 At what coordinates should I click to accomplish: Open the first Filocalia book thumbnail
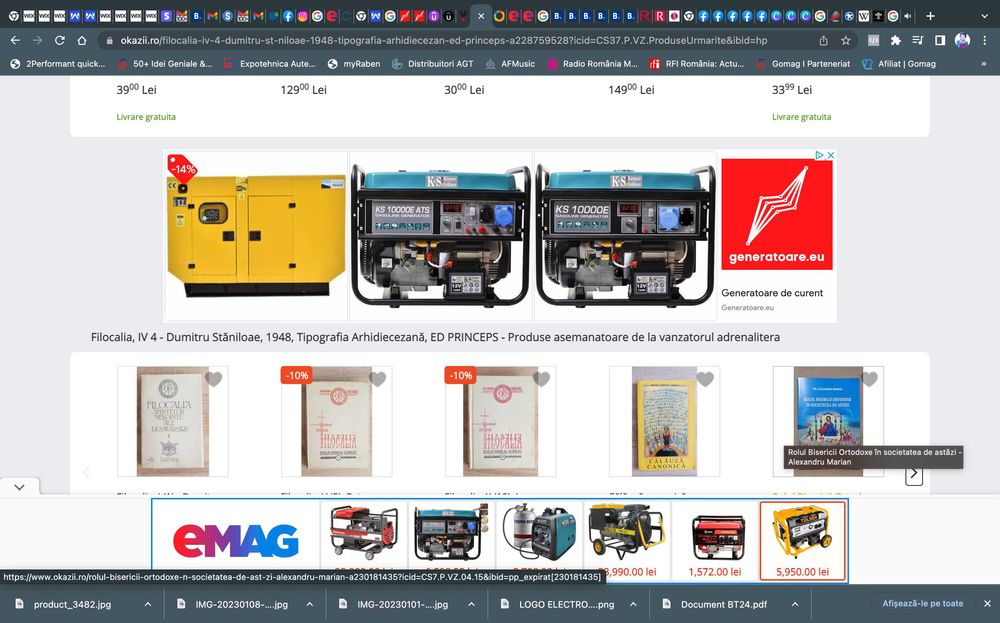[173, 421]
